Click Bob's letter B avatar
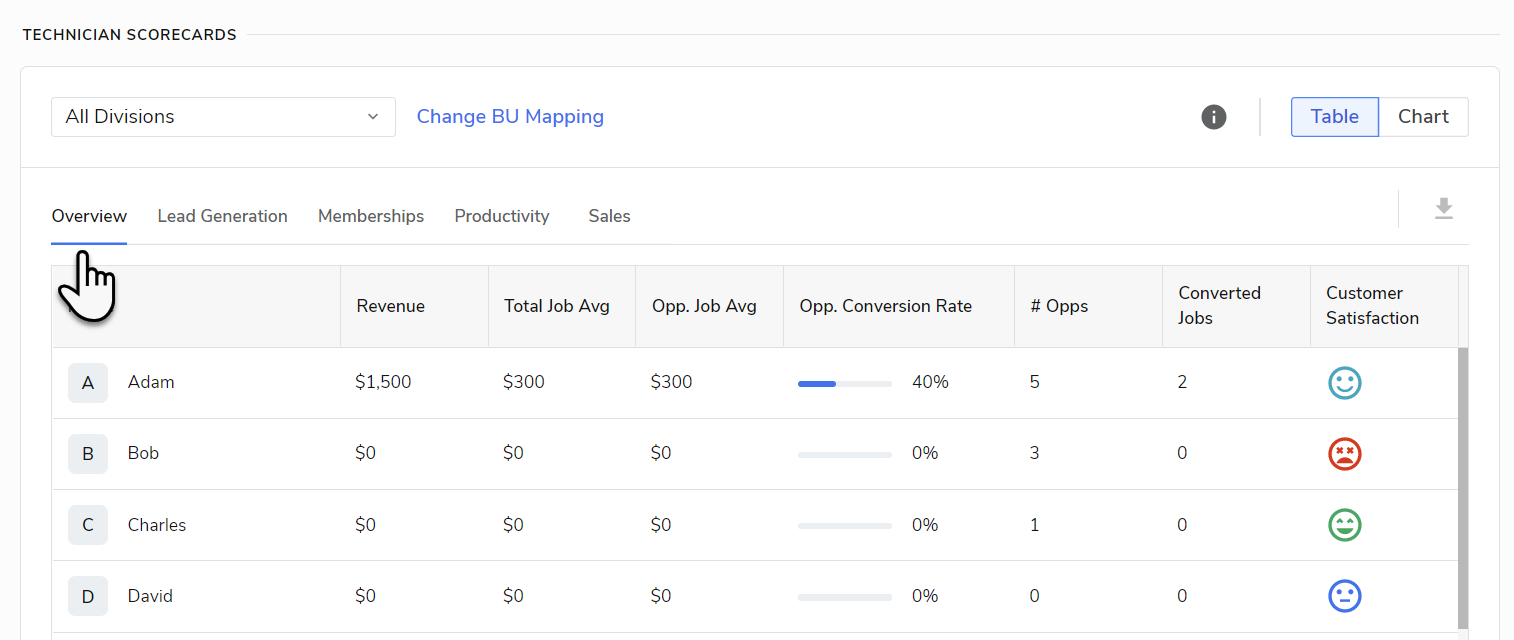1514x640 pixels. click(88, 454)
